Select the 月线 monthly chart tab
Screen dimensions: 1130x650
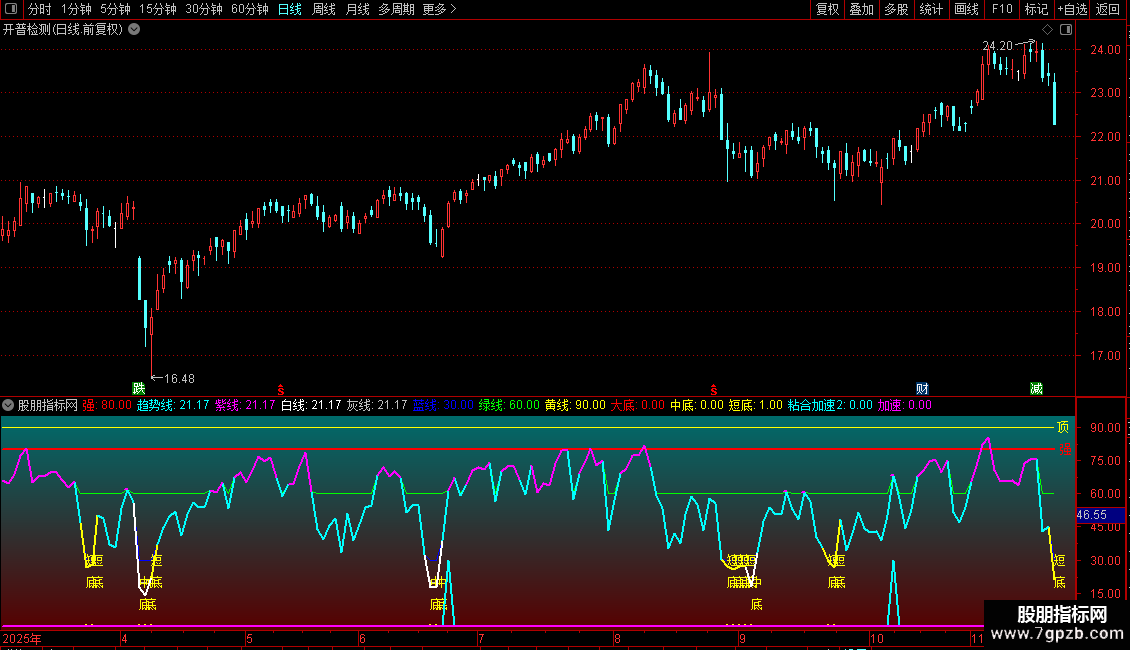click(x=357, y=9)
